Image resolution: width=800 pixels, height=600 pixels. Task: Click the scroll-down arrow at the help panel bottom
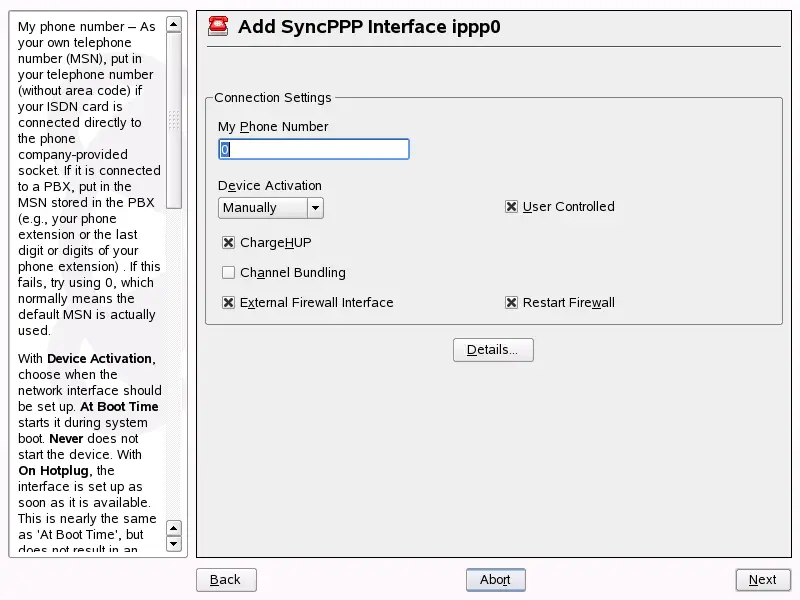pyautogui.click(x=174, y=544)
